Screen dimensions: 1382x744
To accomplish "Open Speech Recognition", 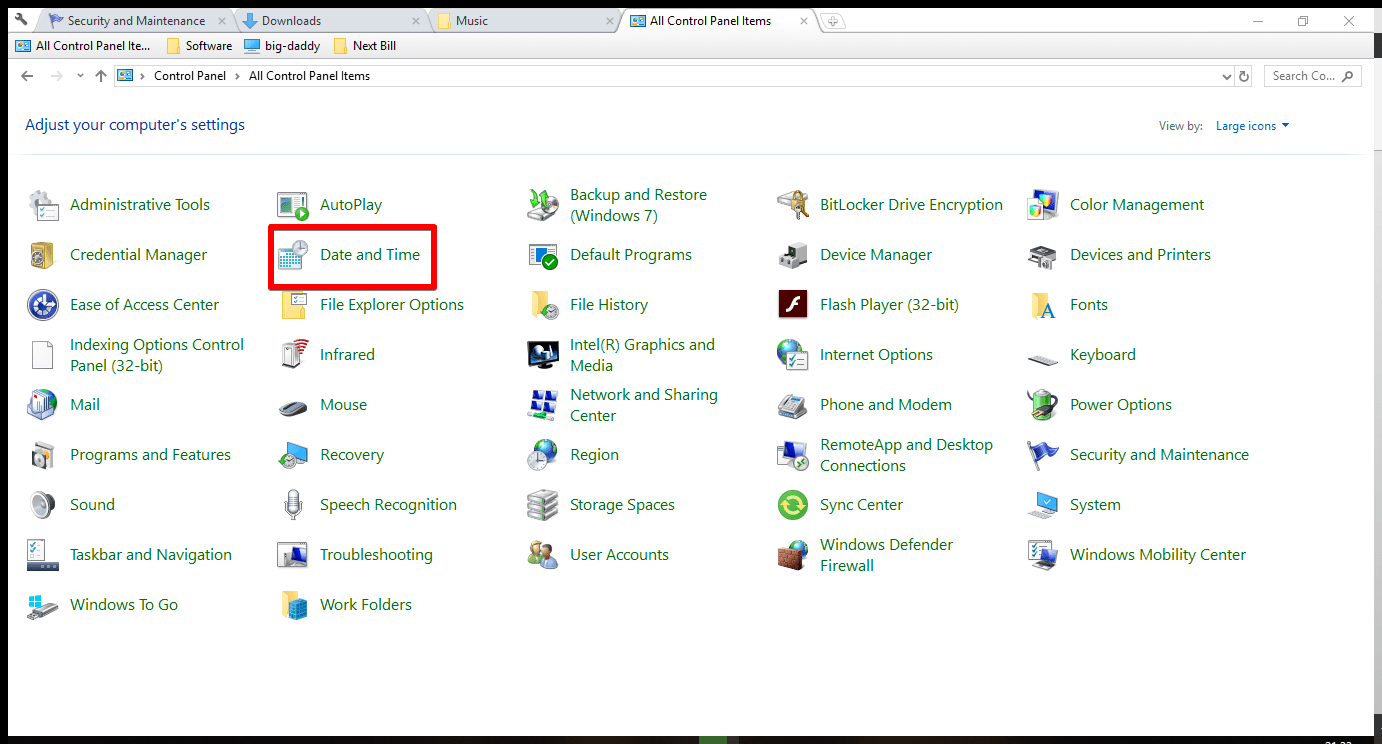I will pos(388,505).
